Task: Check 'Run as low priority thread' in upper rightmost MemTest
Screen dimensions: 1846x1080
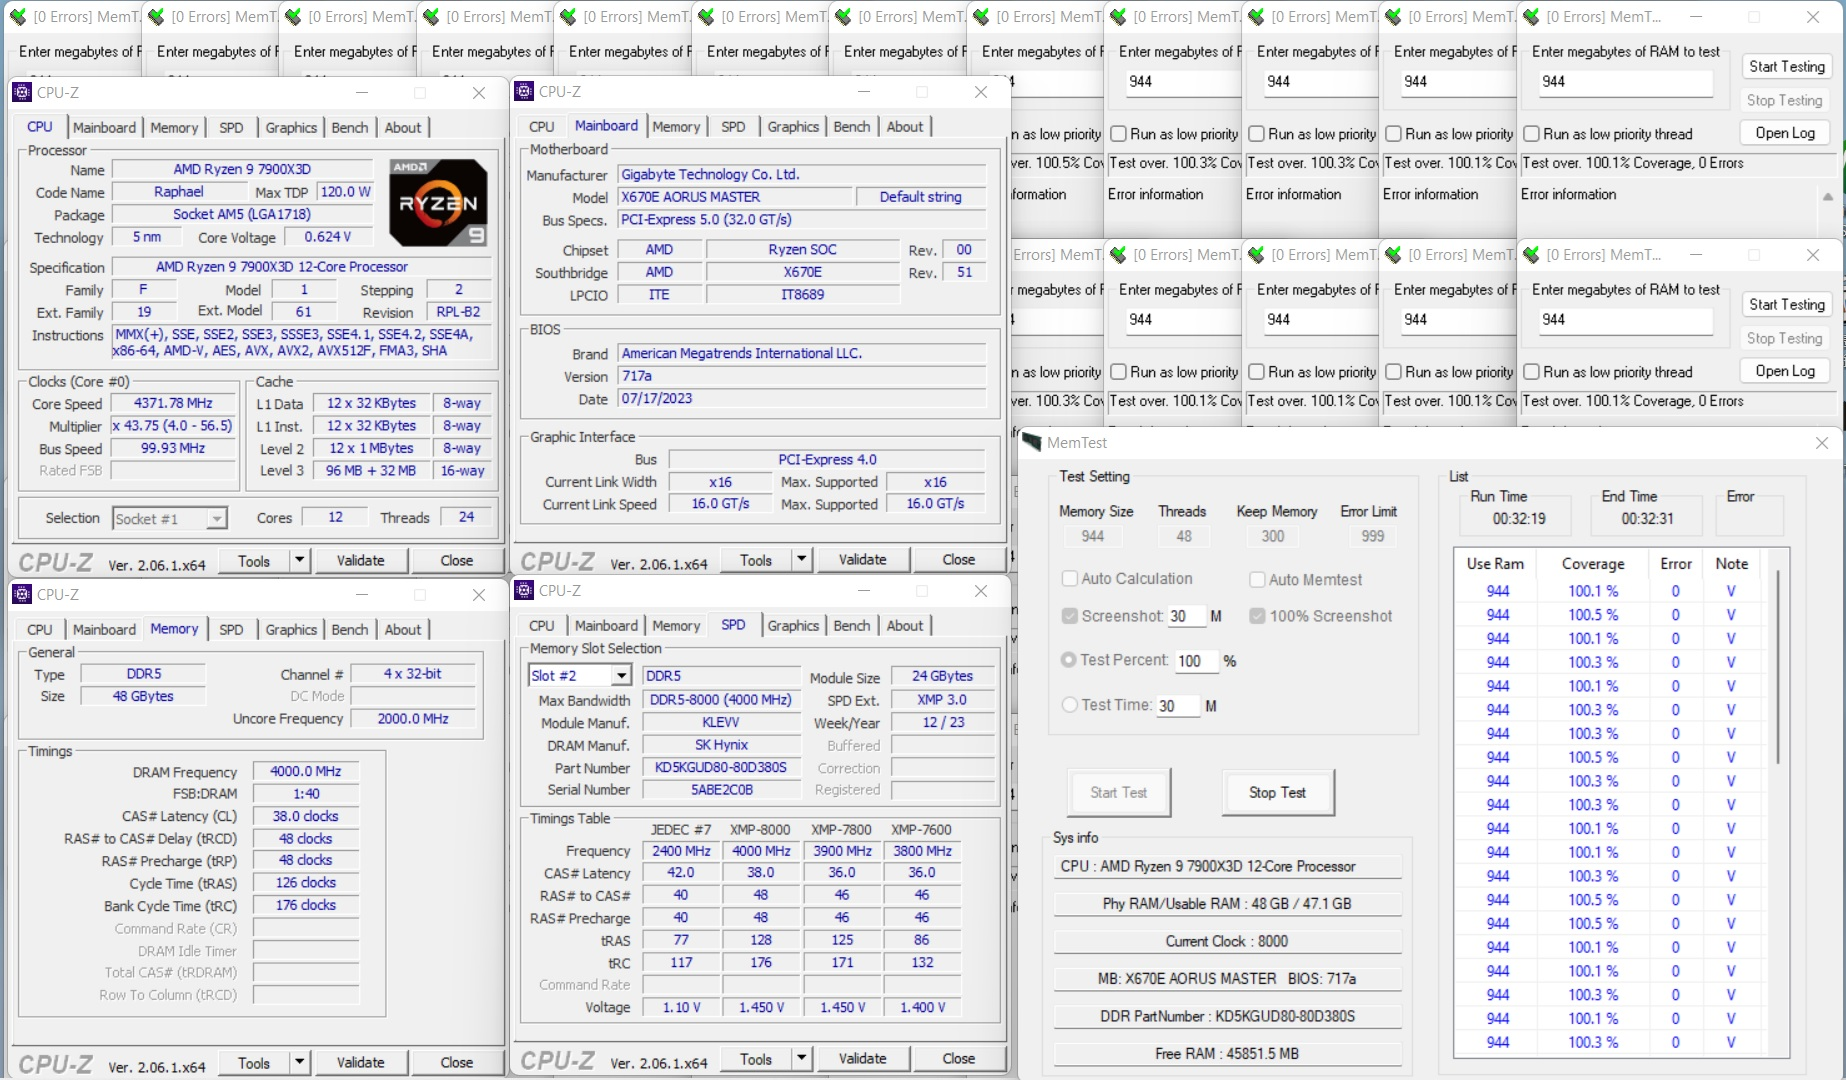Action: click(1531, 134)
